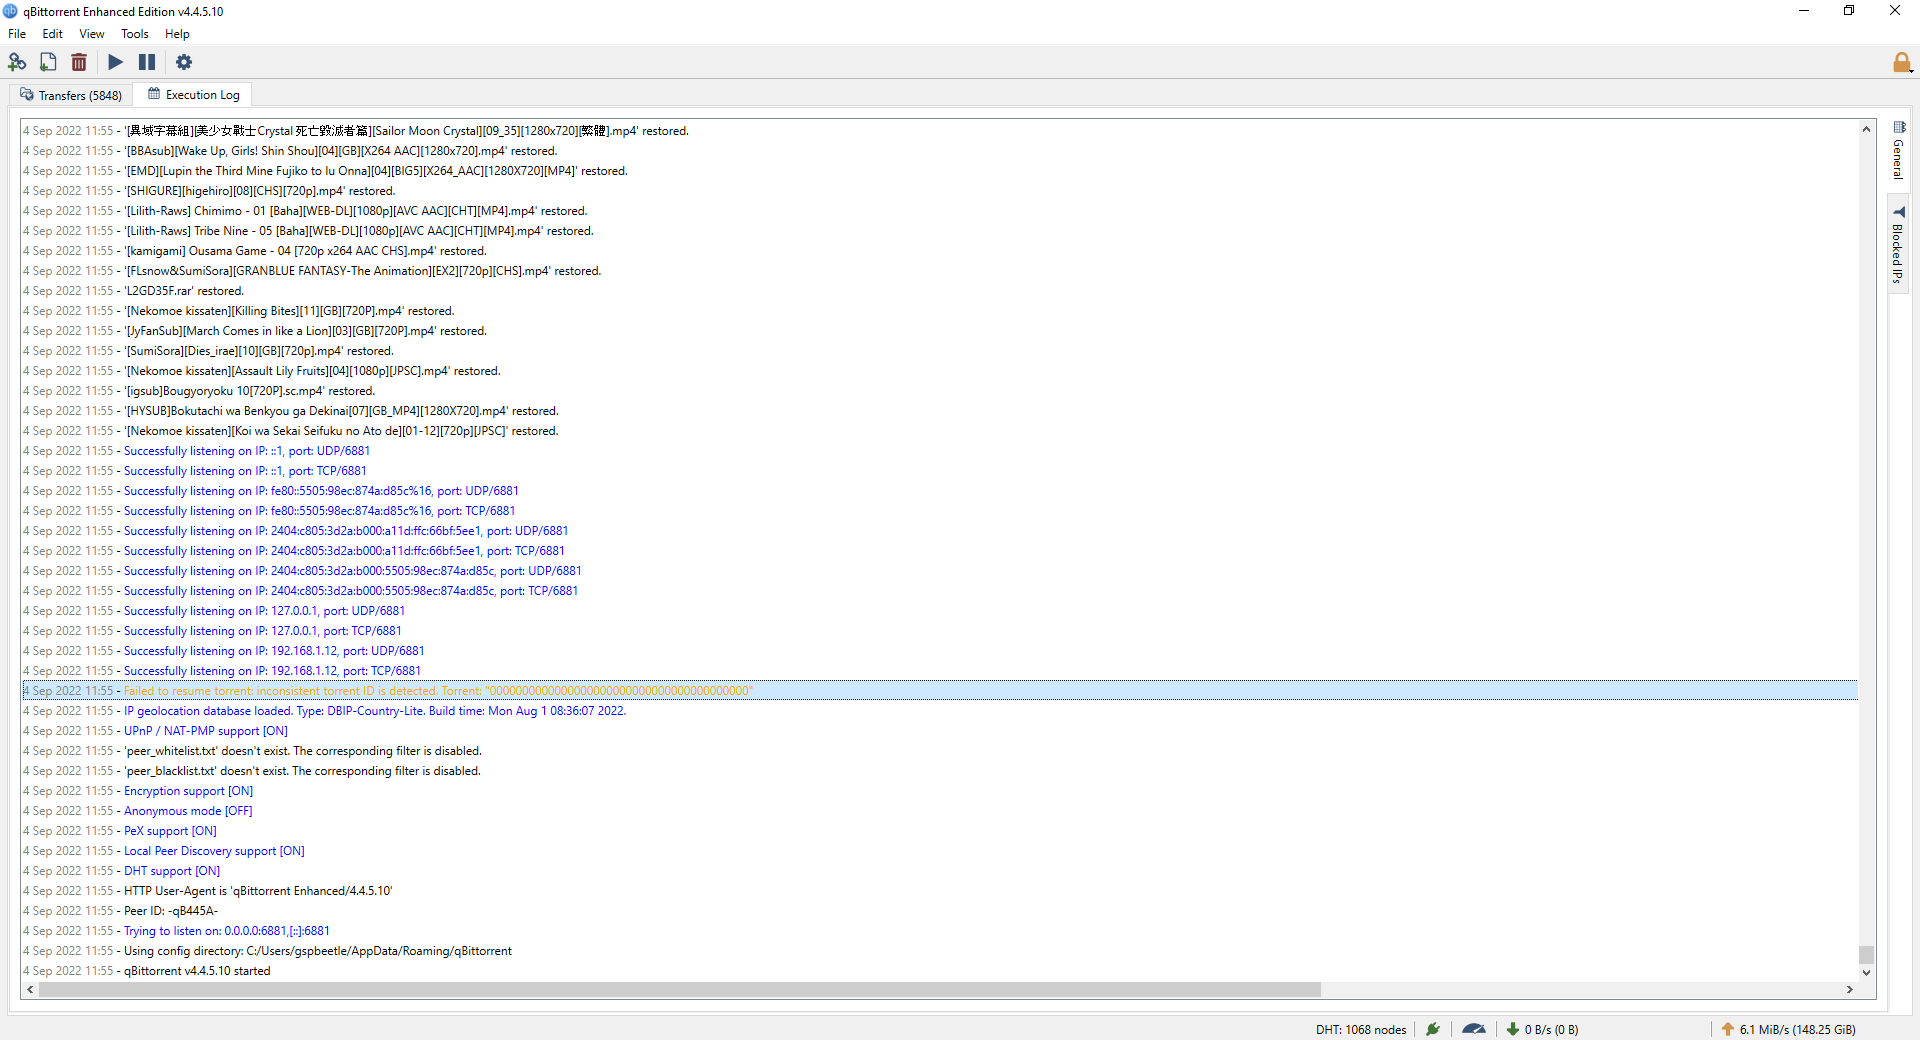The image size is (1920, 1040).
Task: Open the Tools menu
Action: tap(135, 34)
